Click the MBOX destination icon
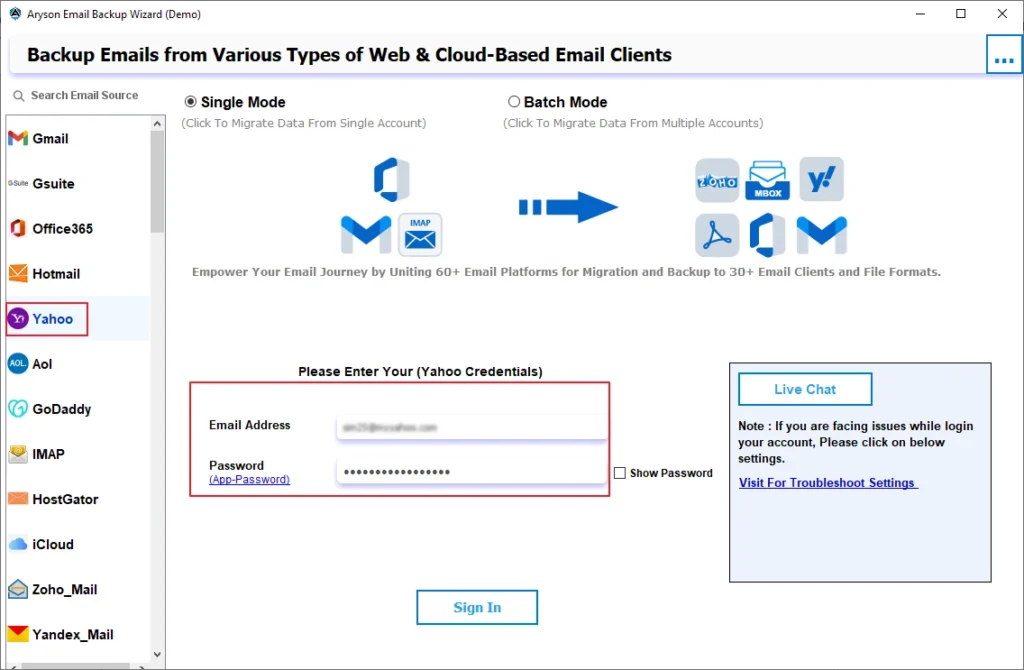 768,180
